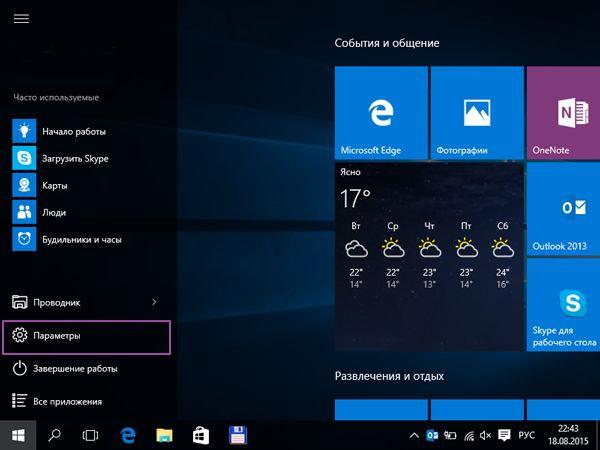
Task: Click the Загрузить Skype icon
Action: (24, 158)
